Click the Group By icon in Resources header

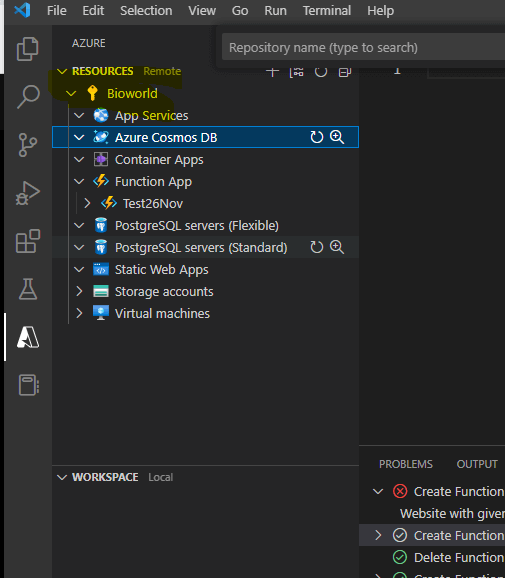pyautogui.click(x=296, y=72)
